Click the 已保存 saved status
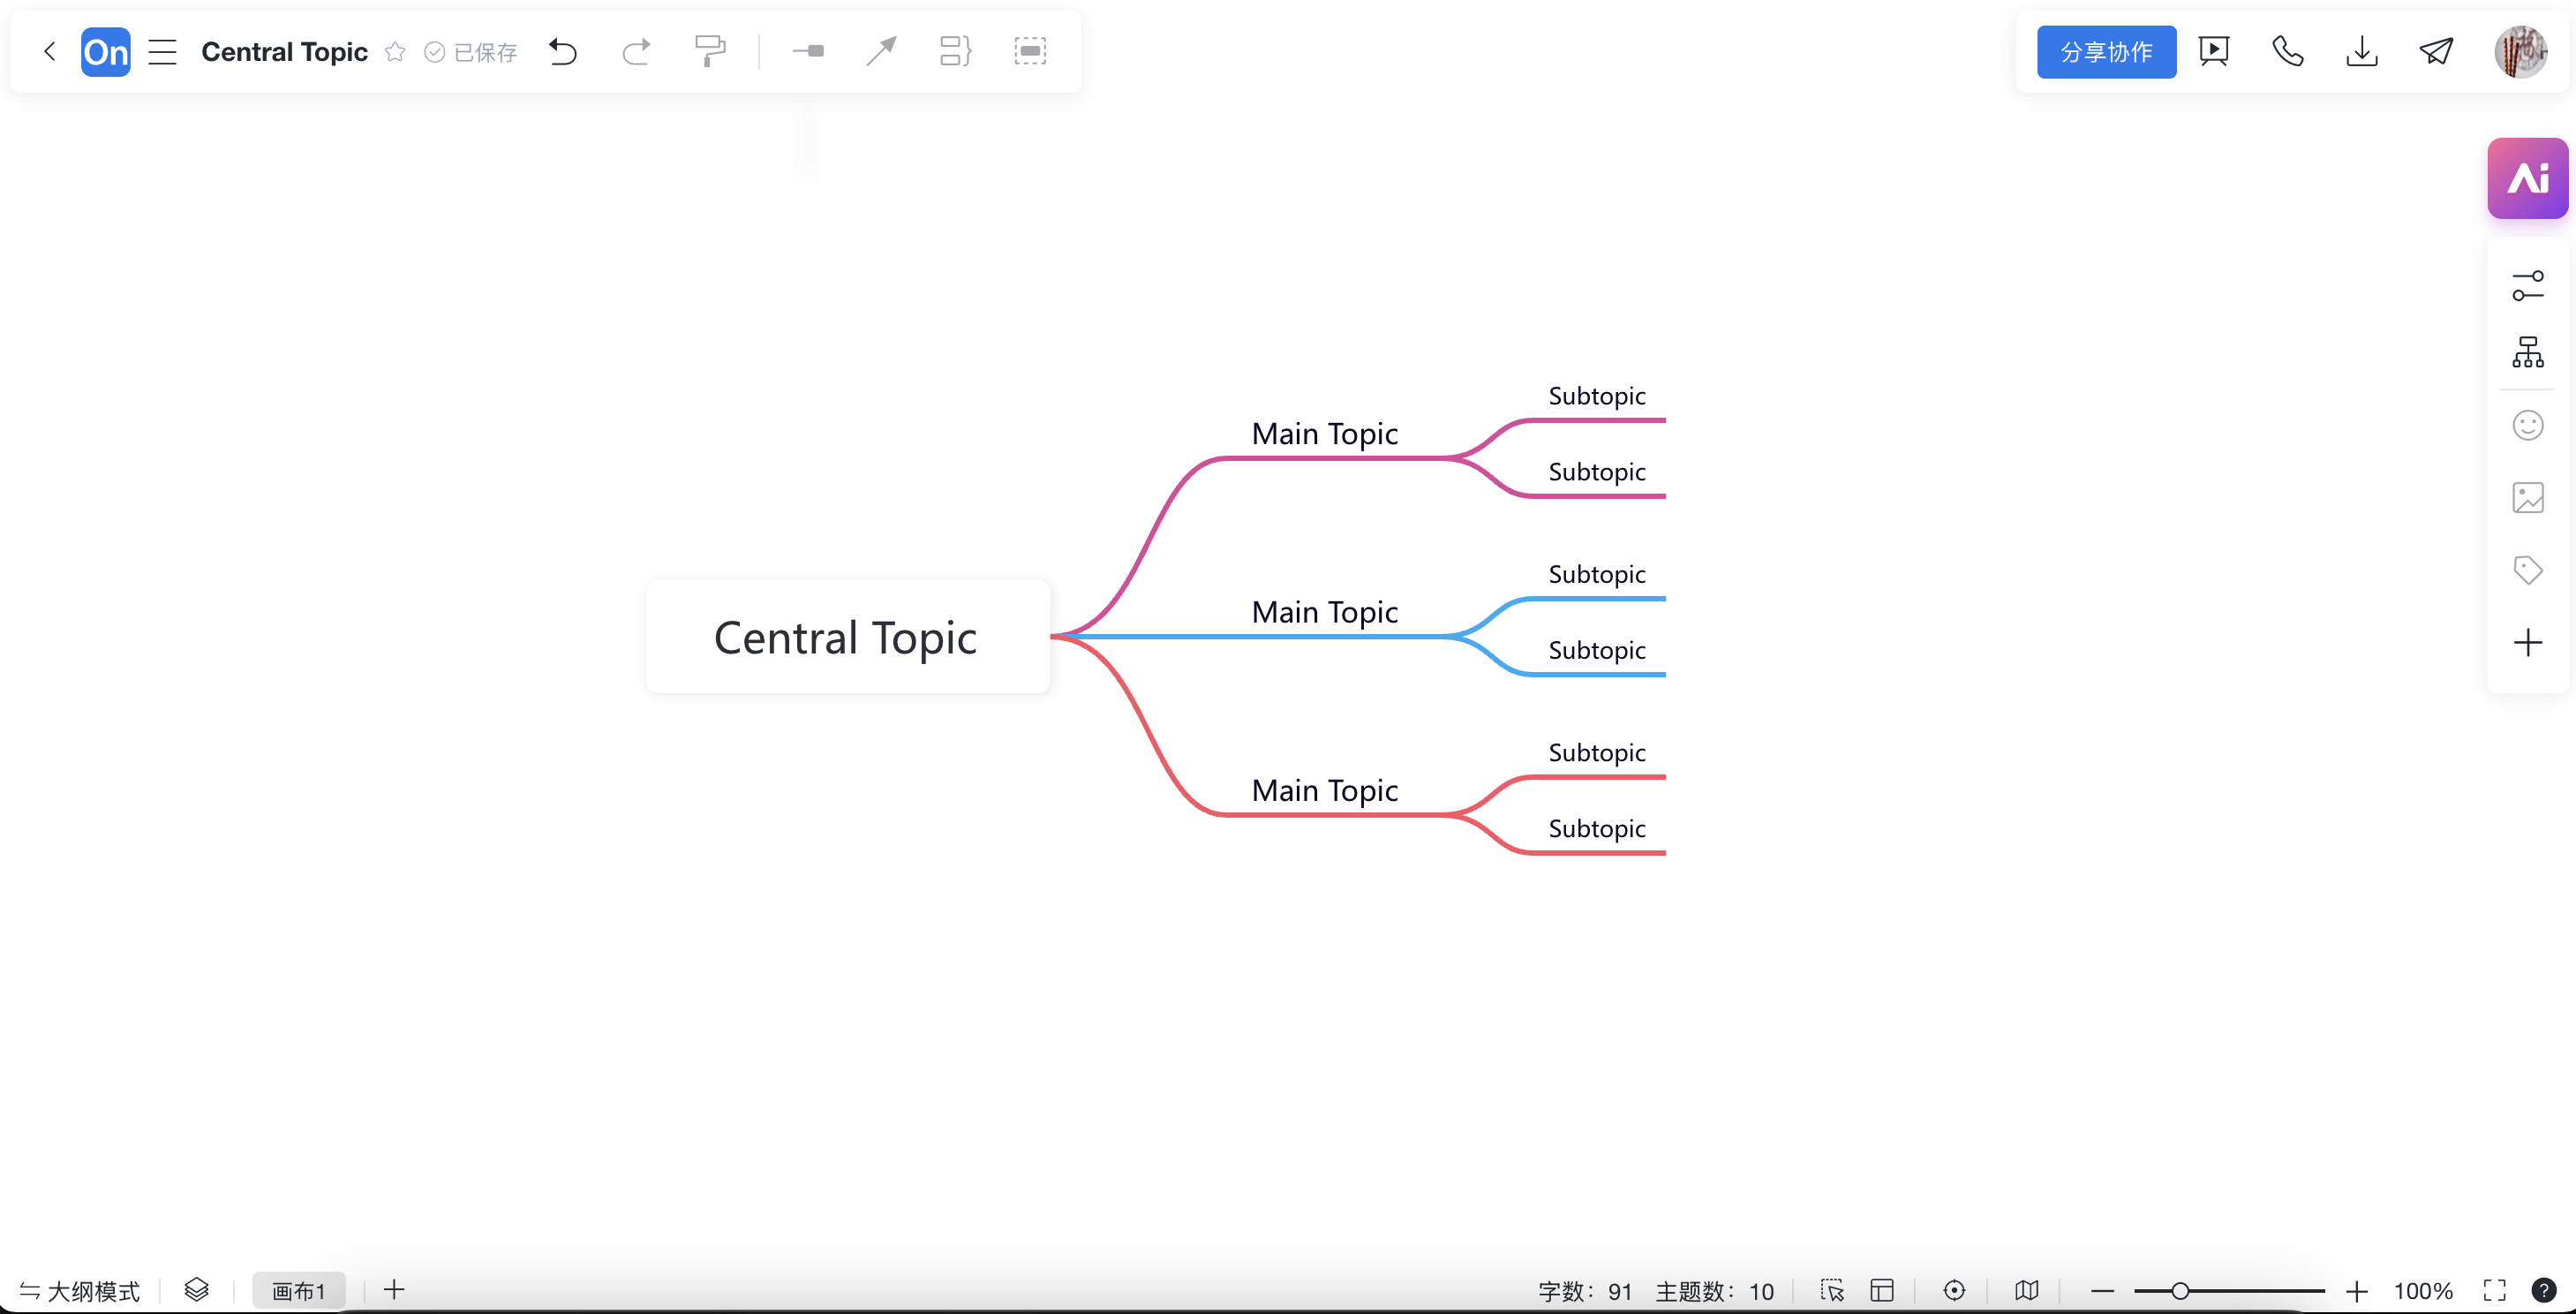 pyautogui.click(x=471, y=52)
